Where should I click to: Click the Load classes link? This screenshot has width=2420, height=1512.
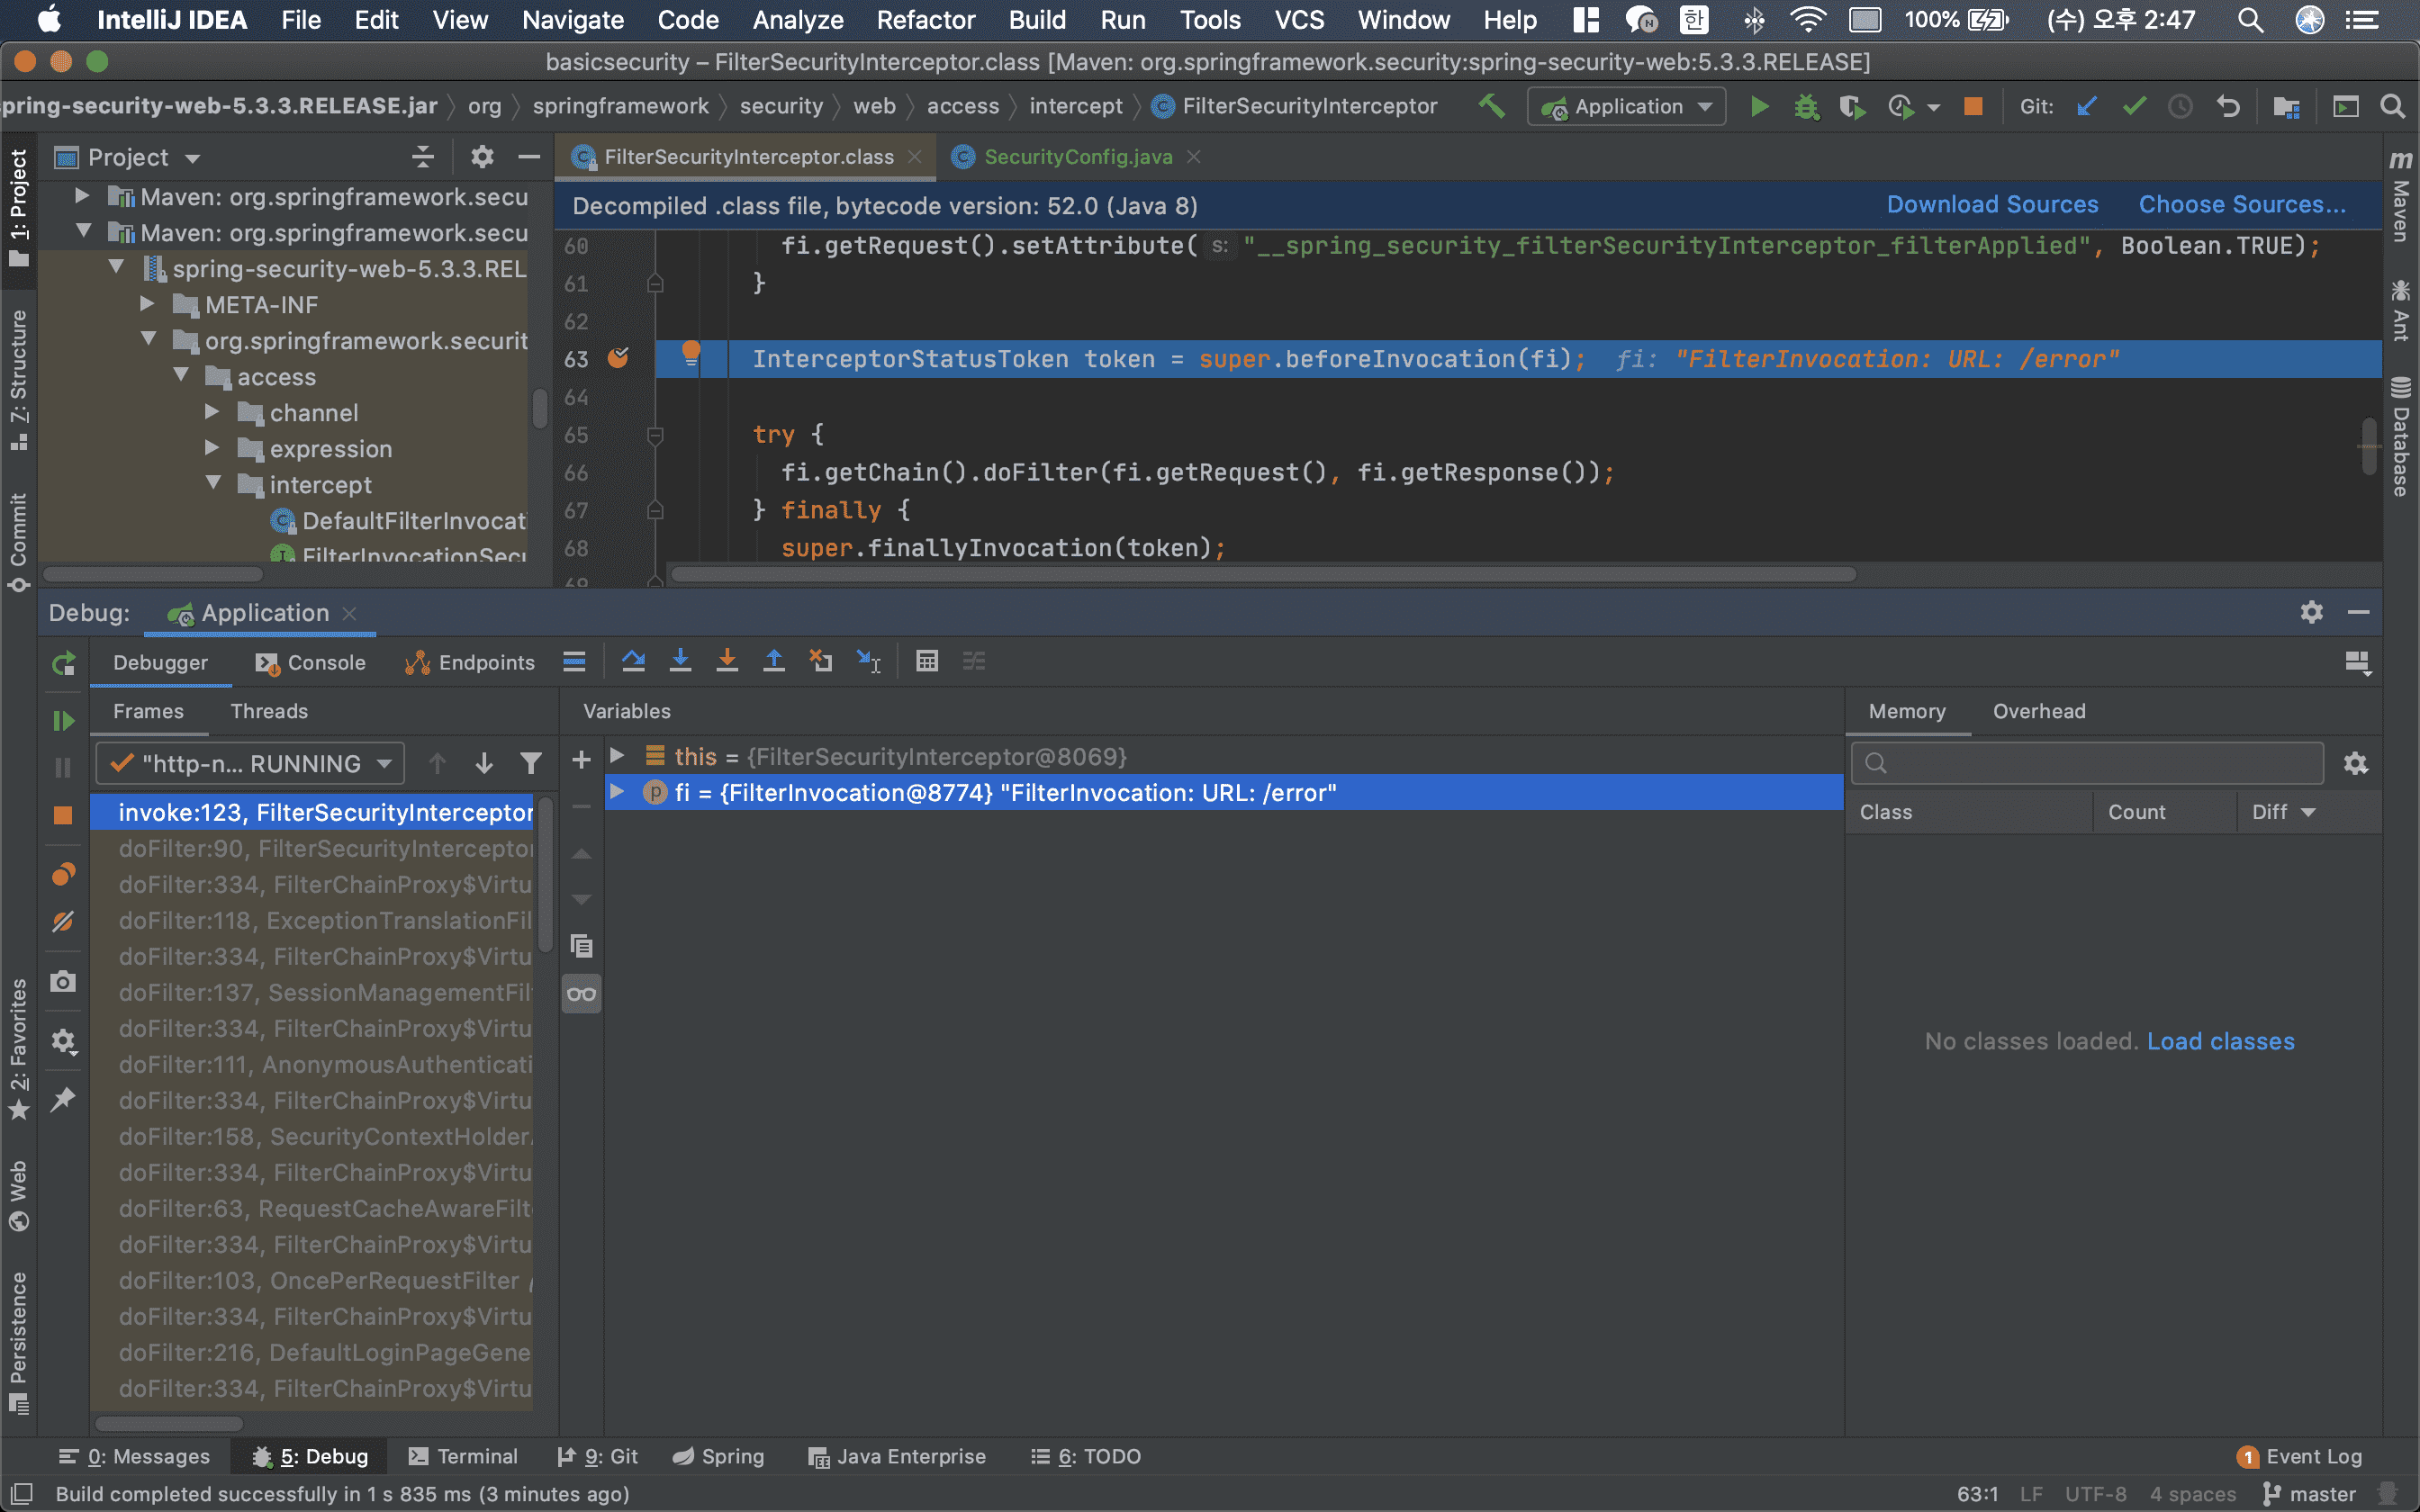pos(2220,1041)
